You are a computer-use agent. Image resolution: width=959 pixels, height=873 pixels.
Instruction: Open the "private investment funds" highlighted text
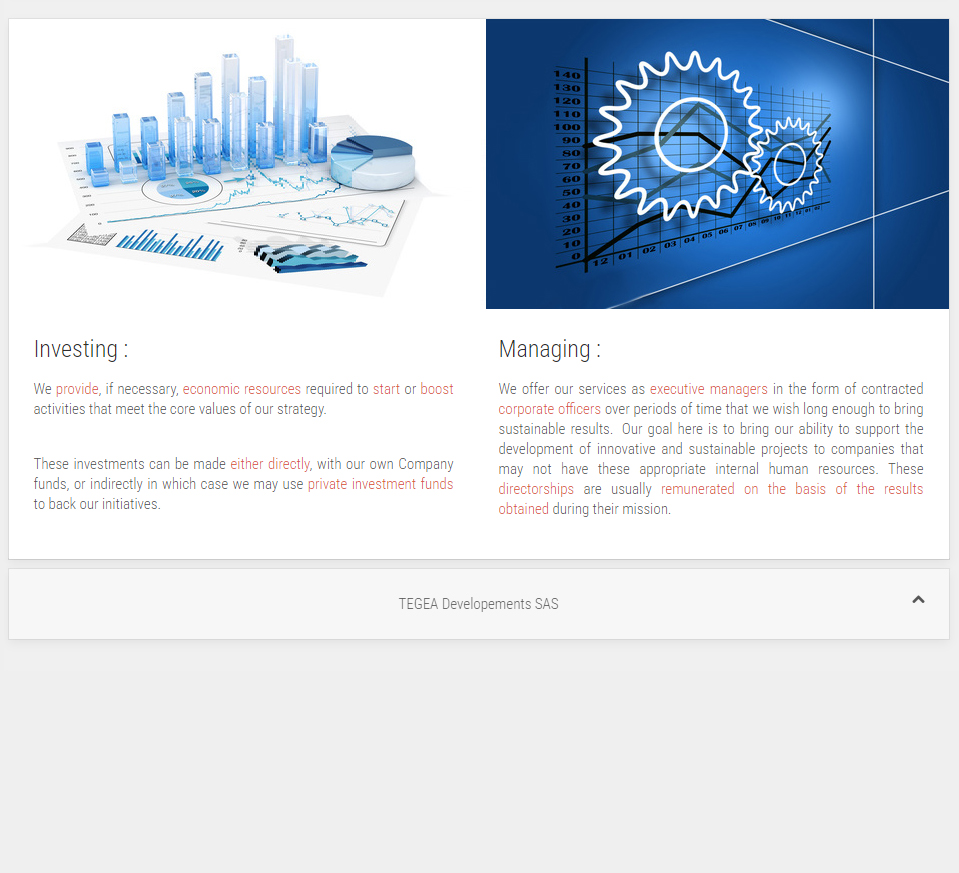[x=380, y=484]
